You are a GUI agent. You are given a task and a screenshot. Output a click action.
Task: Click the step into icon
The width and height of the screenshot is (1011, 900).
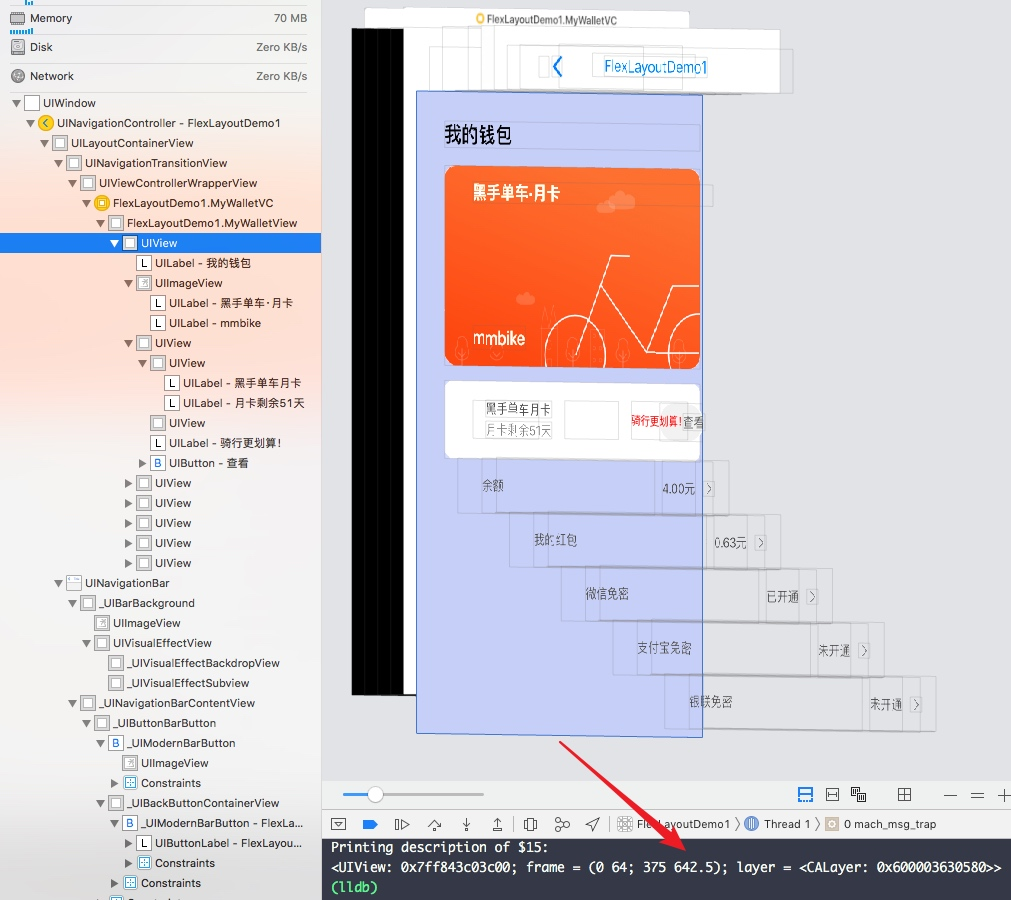(x=466, y=824)
